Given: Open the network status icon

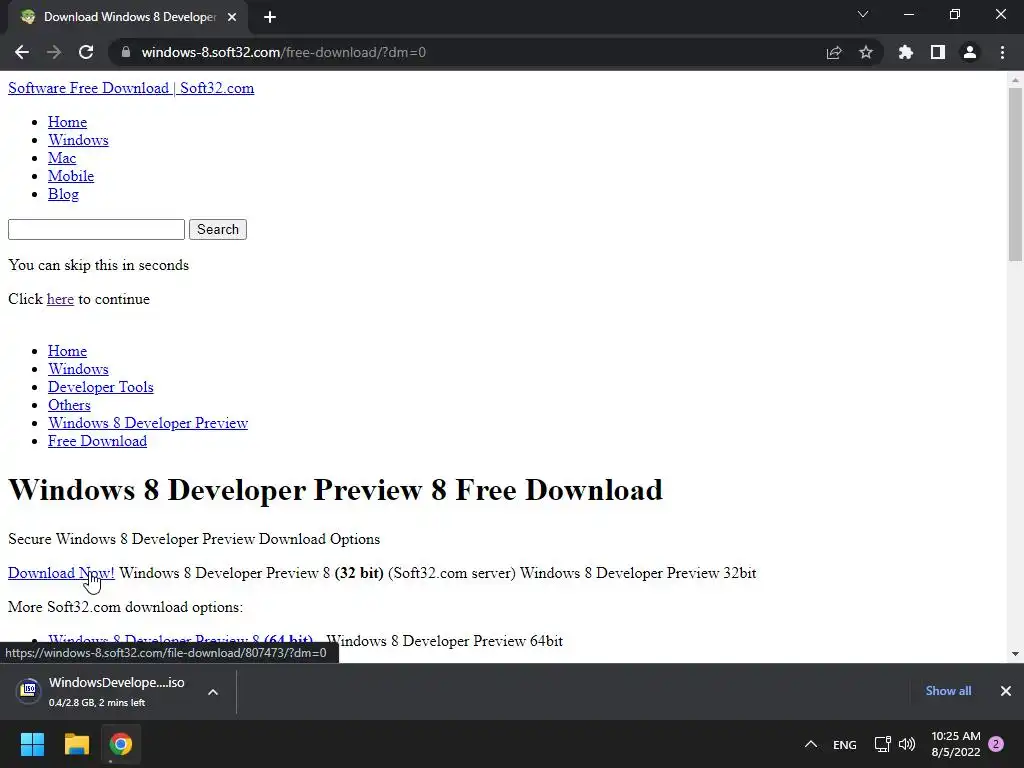Looking at the screenshot, I should [x=882, y=744].
